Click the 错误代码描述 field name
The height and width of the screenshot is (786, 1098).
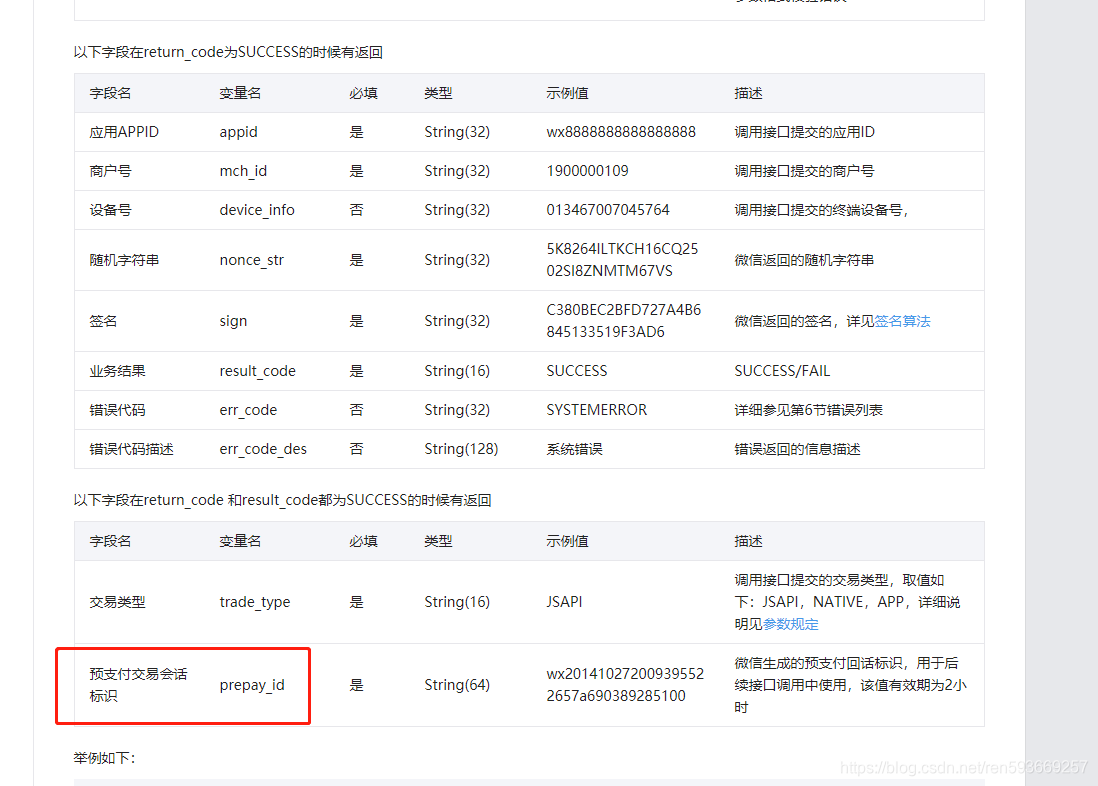[131, 449]
